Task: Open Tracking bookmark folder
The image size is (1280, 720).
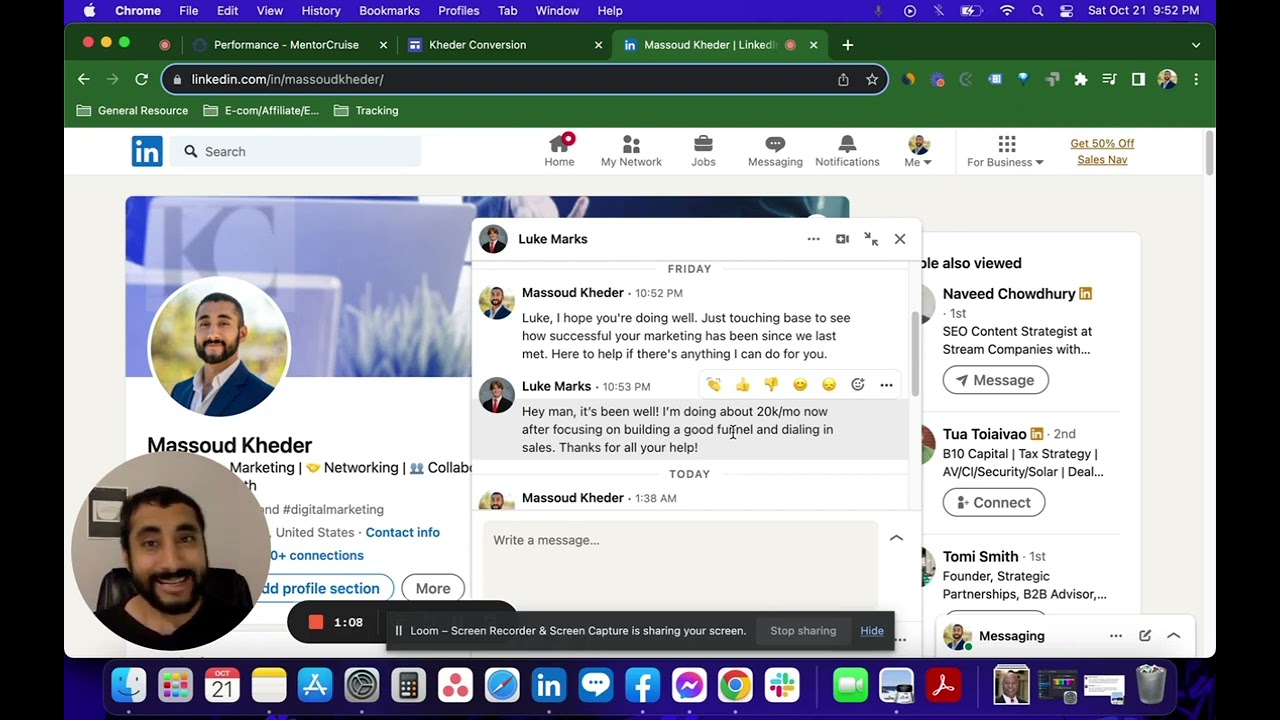Action: click(366, 111)
